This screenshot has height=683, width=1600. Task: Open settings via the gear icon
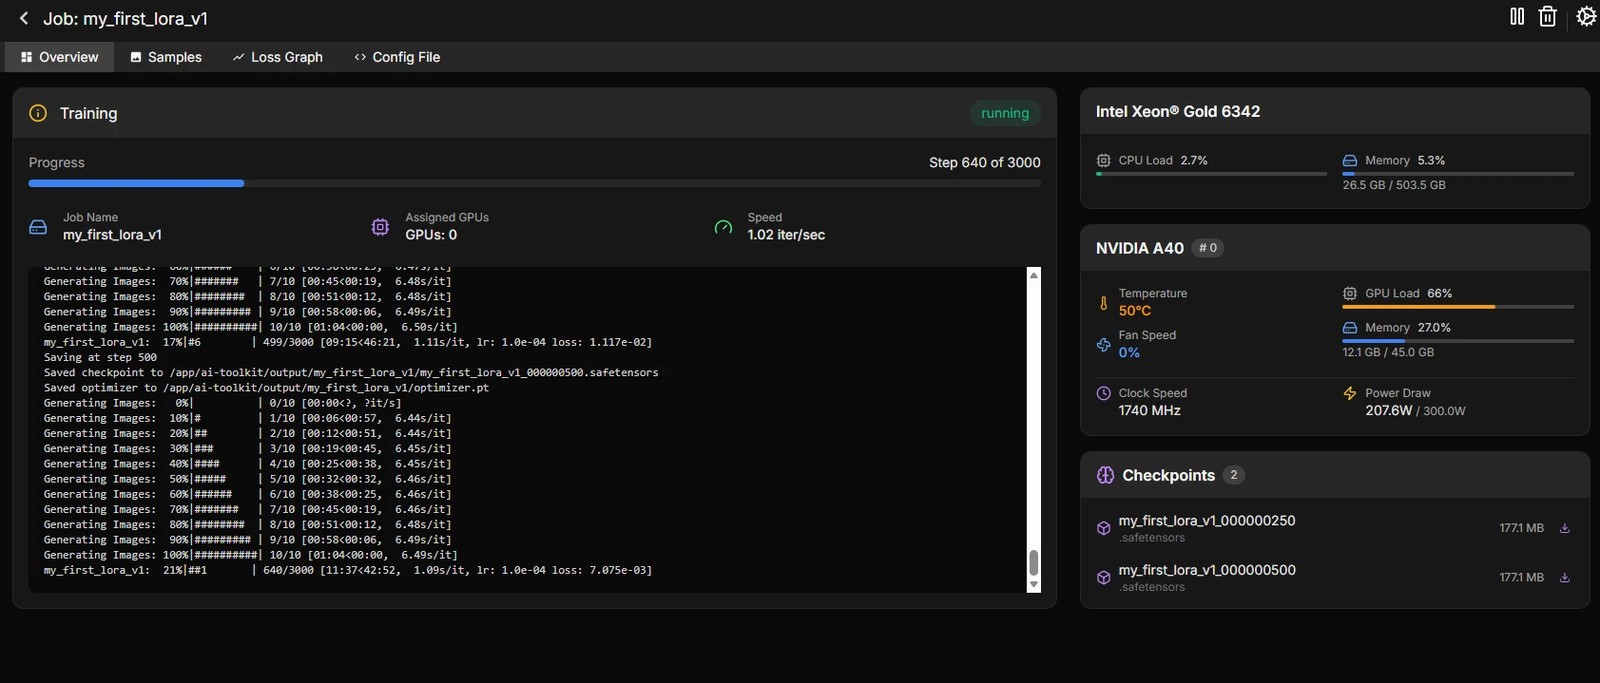1586,16
